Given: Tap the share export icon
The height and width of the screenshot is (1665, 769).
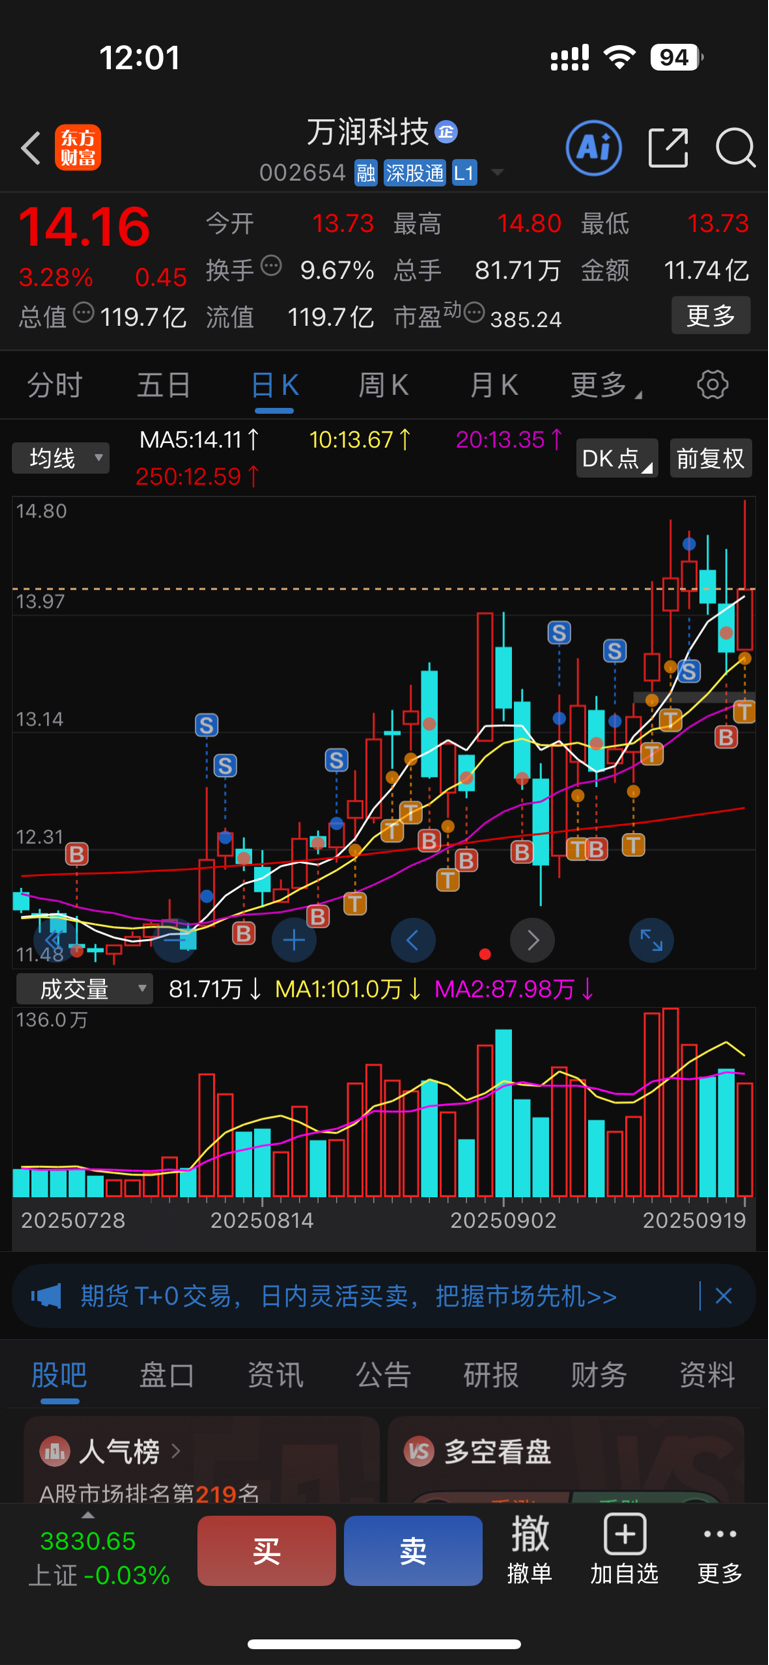Looking at the screenshot, I should (x=668, y=148).
